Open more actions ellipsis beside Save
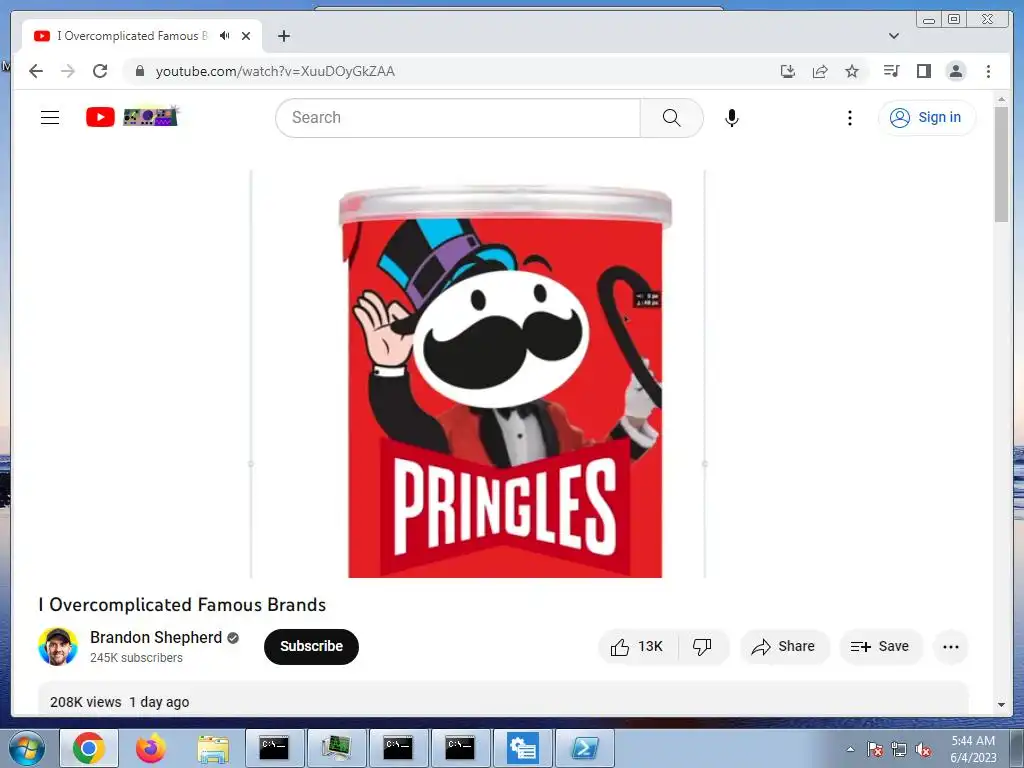Viewport: 1024px width, 768px height. [951, 647]
